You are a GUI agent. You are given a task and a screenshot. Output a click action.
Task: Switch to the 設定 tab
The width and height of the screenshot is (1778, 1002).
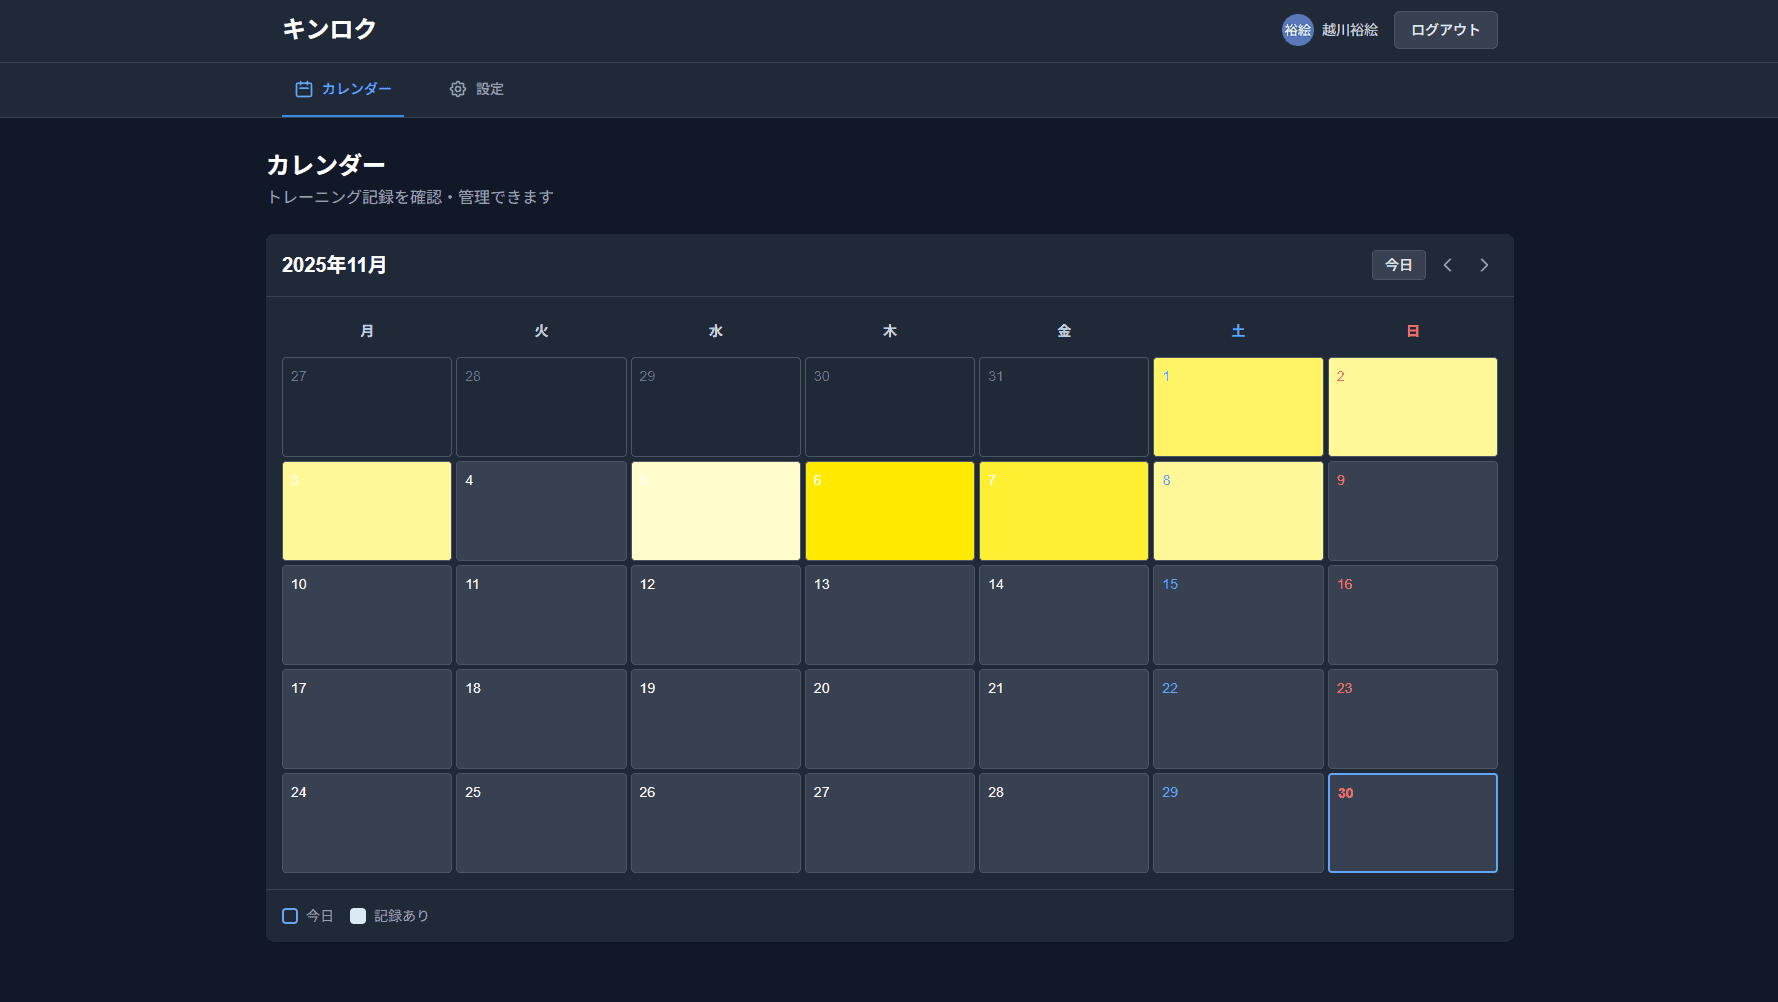coord(477,89)
